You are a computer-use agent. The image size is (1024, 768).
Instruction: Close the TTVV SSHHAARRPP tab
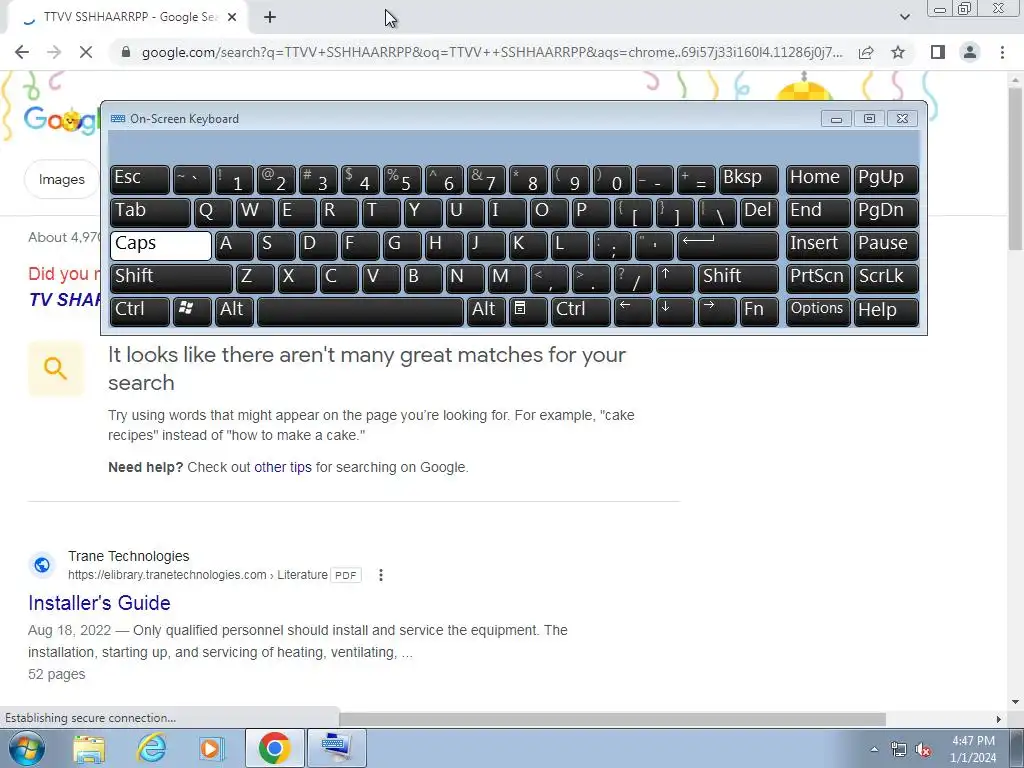tap(232, 18)
